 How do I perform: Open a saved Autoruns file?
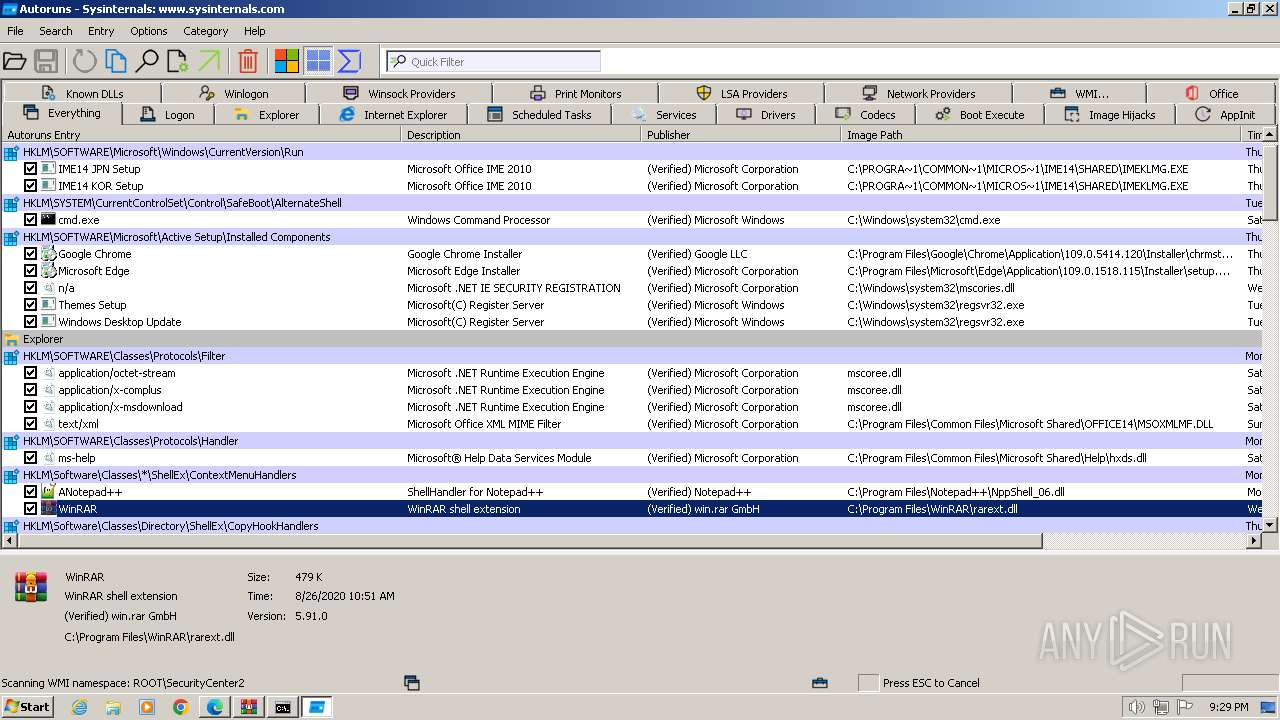coord(15,61)
